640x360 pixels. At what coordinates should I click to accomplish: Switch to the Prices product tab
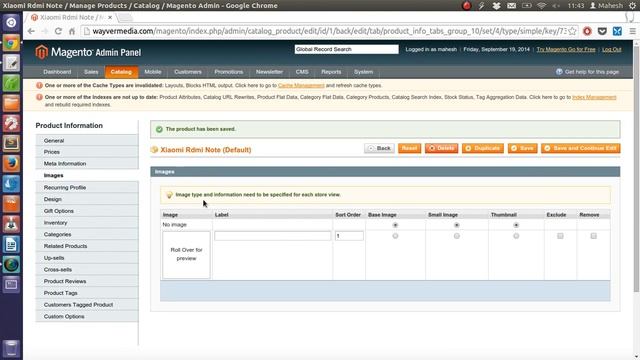pyautogui.click(x=87, y=152)
